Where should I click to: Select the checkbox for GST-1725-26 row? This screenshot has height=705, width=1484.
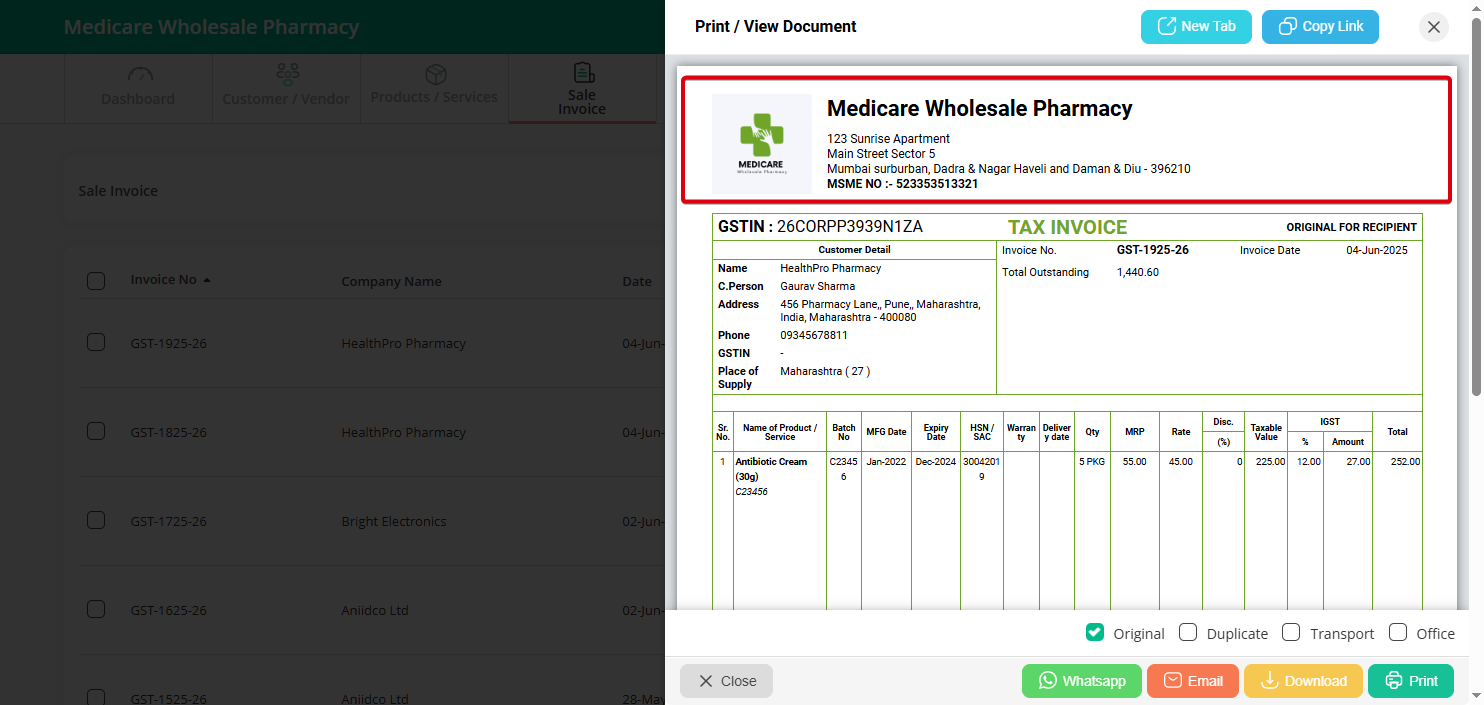pyautogui.click(x=96, y=520)
